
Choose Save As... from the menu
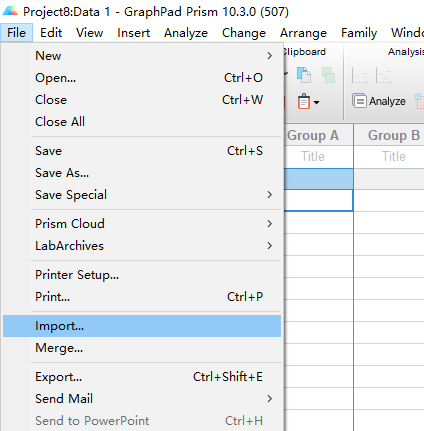142,173
